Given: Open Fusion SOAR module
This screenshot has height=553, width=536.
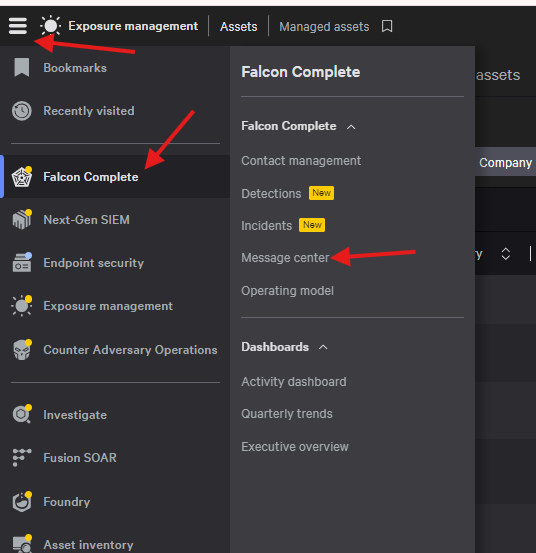Looking at the screenshot, I should [x=80, y=457].
